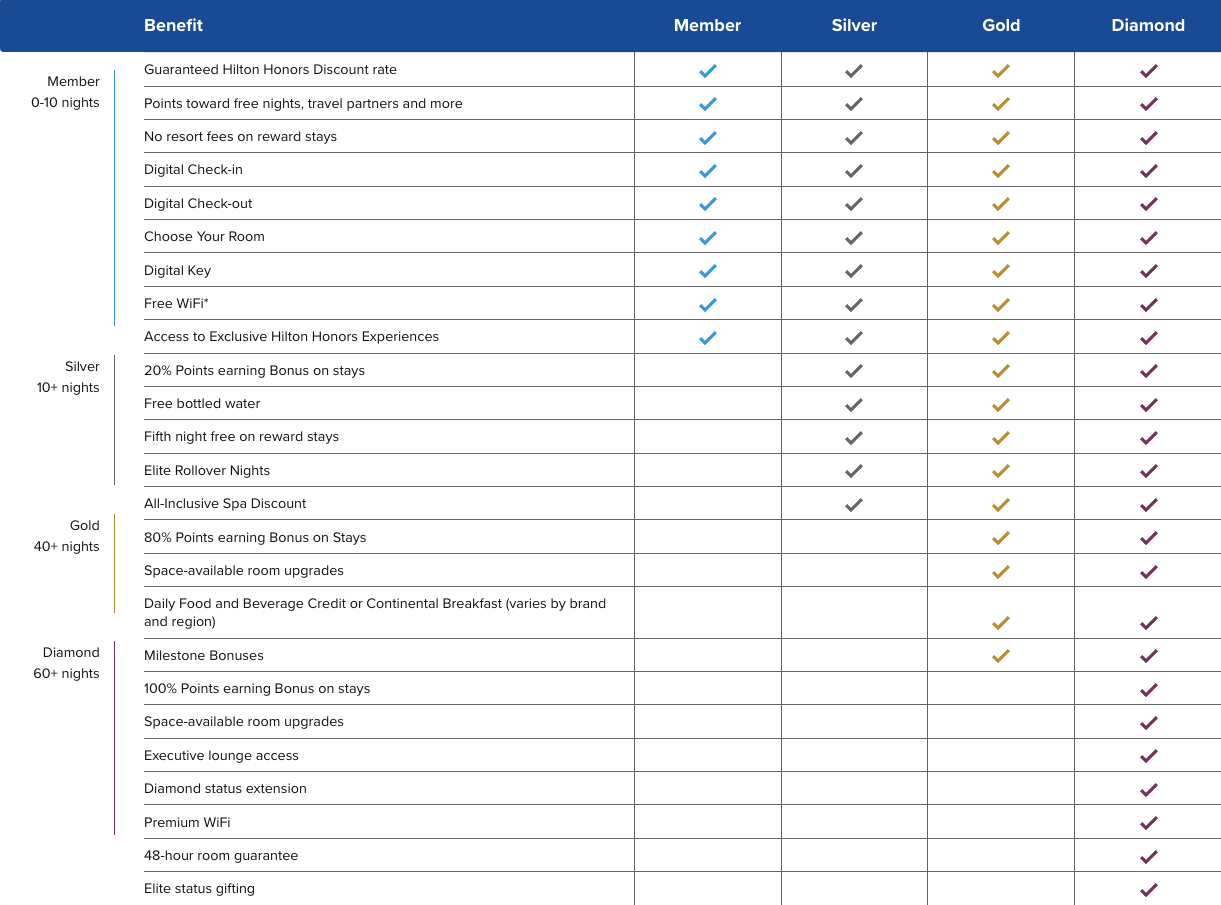Click the Silver checkmark for Free bottled water

[854, 405]
